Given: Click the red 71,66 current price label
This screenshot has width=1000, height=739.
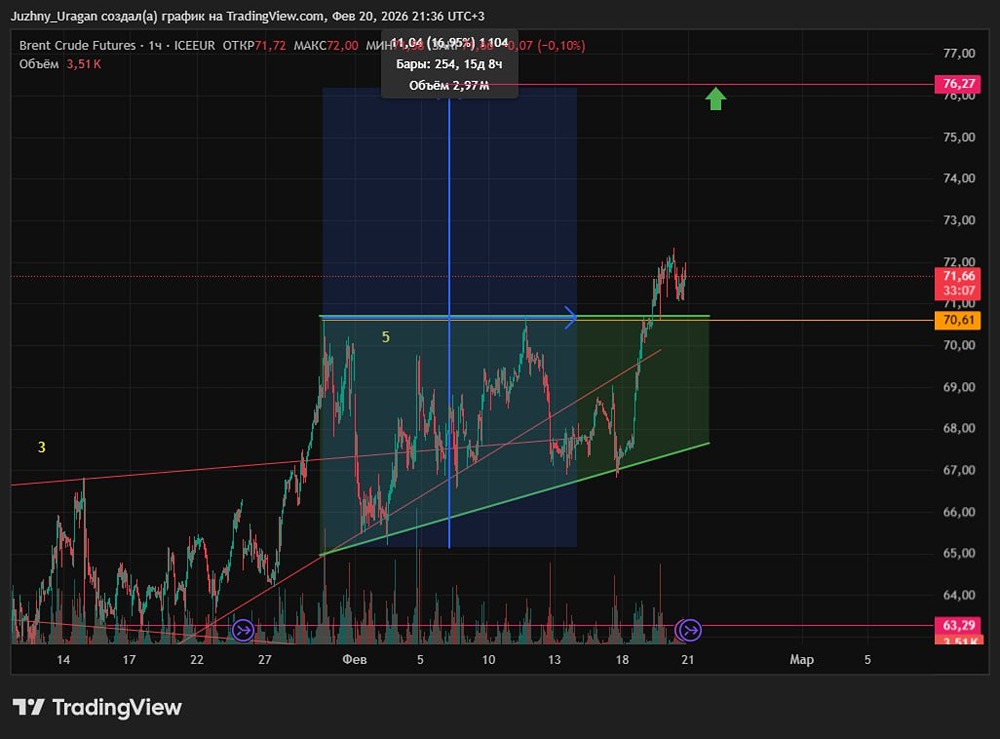Looking at the screenshot, I should [958, 275].
